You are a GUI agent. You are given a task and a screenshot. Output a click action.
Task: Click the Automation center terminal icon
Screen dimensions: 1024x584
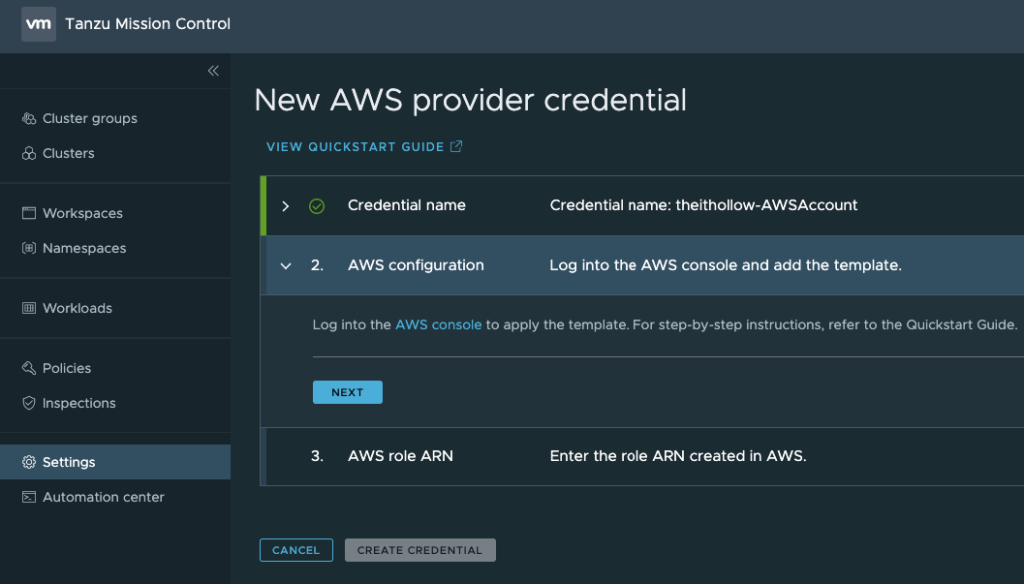coord(29,498)
